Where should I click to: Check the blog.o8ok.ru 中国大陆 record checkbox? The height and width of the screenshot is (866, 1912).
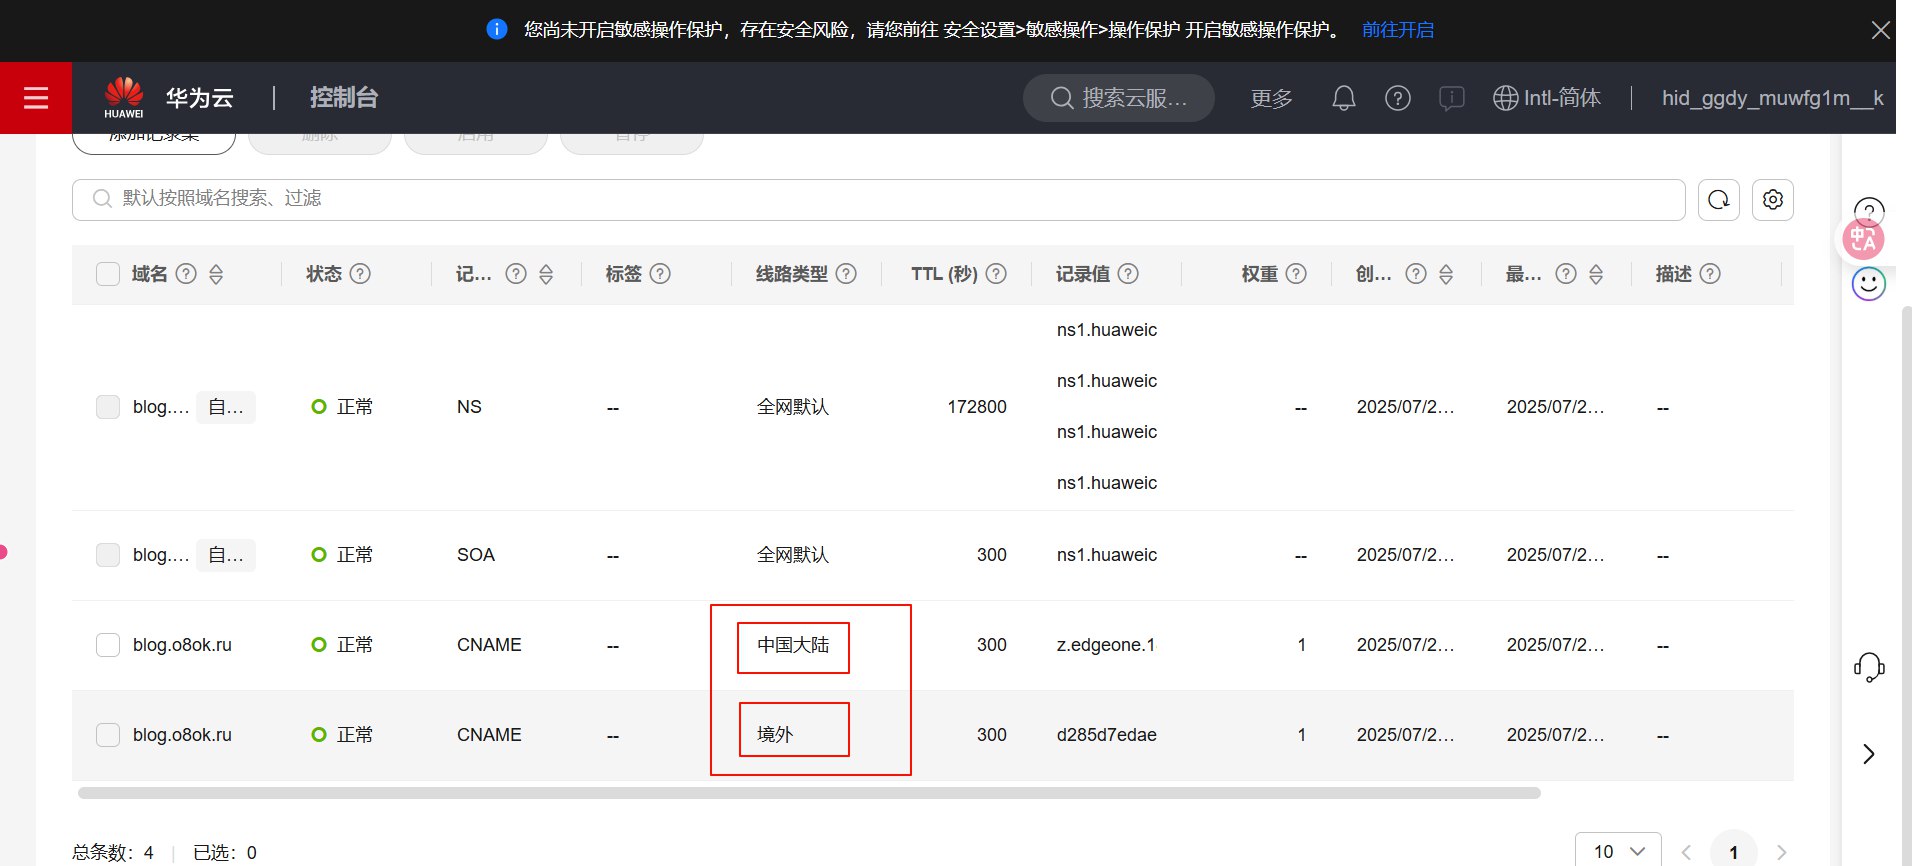108,645
